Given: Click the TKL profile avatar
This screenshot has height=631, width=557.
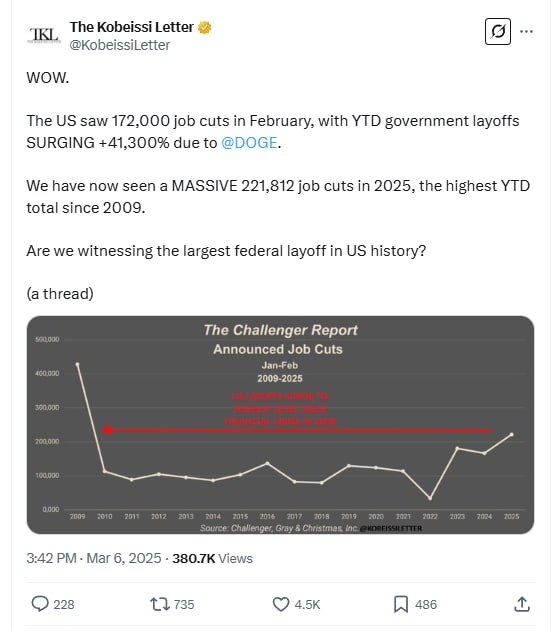Looking at the screenshot, I should 44,35.
